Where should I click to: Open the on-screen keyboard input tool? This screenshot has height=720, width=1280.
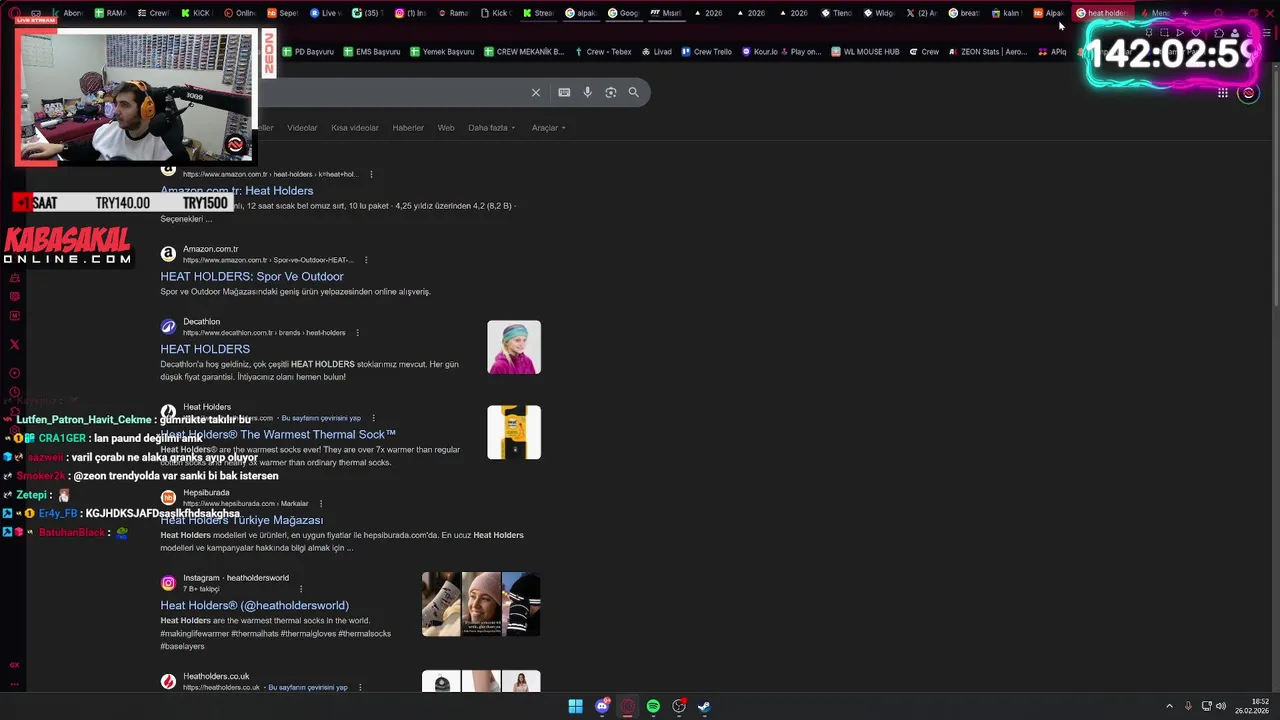[564, 92]
